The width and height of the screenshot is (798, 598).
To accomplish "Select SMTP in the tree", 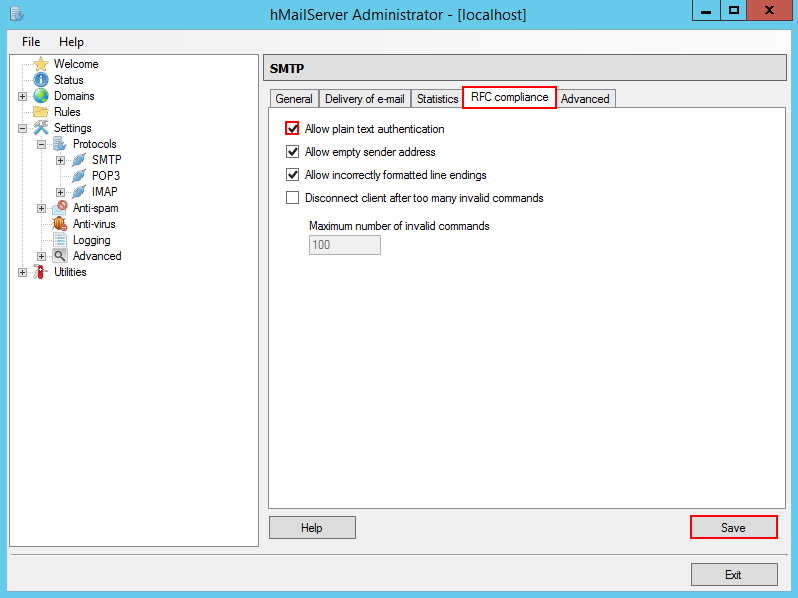I will pos(106,160).
